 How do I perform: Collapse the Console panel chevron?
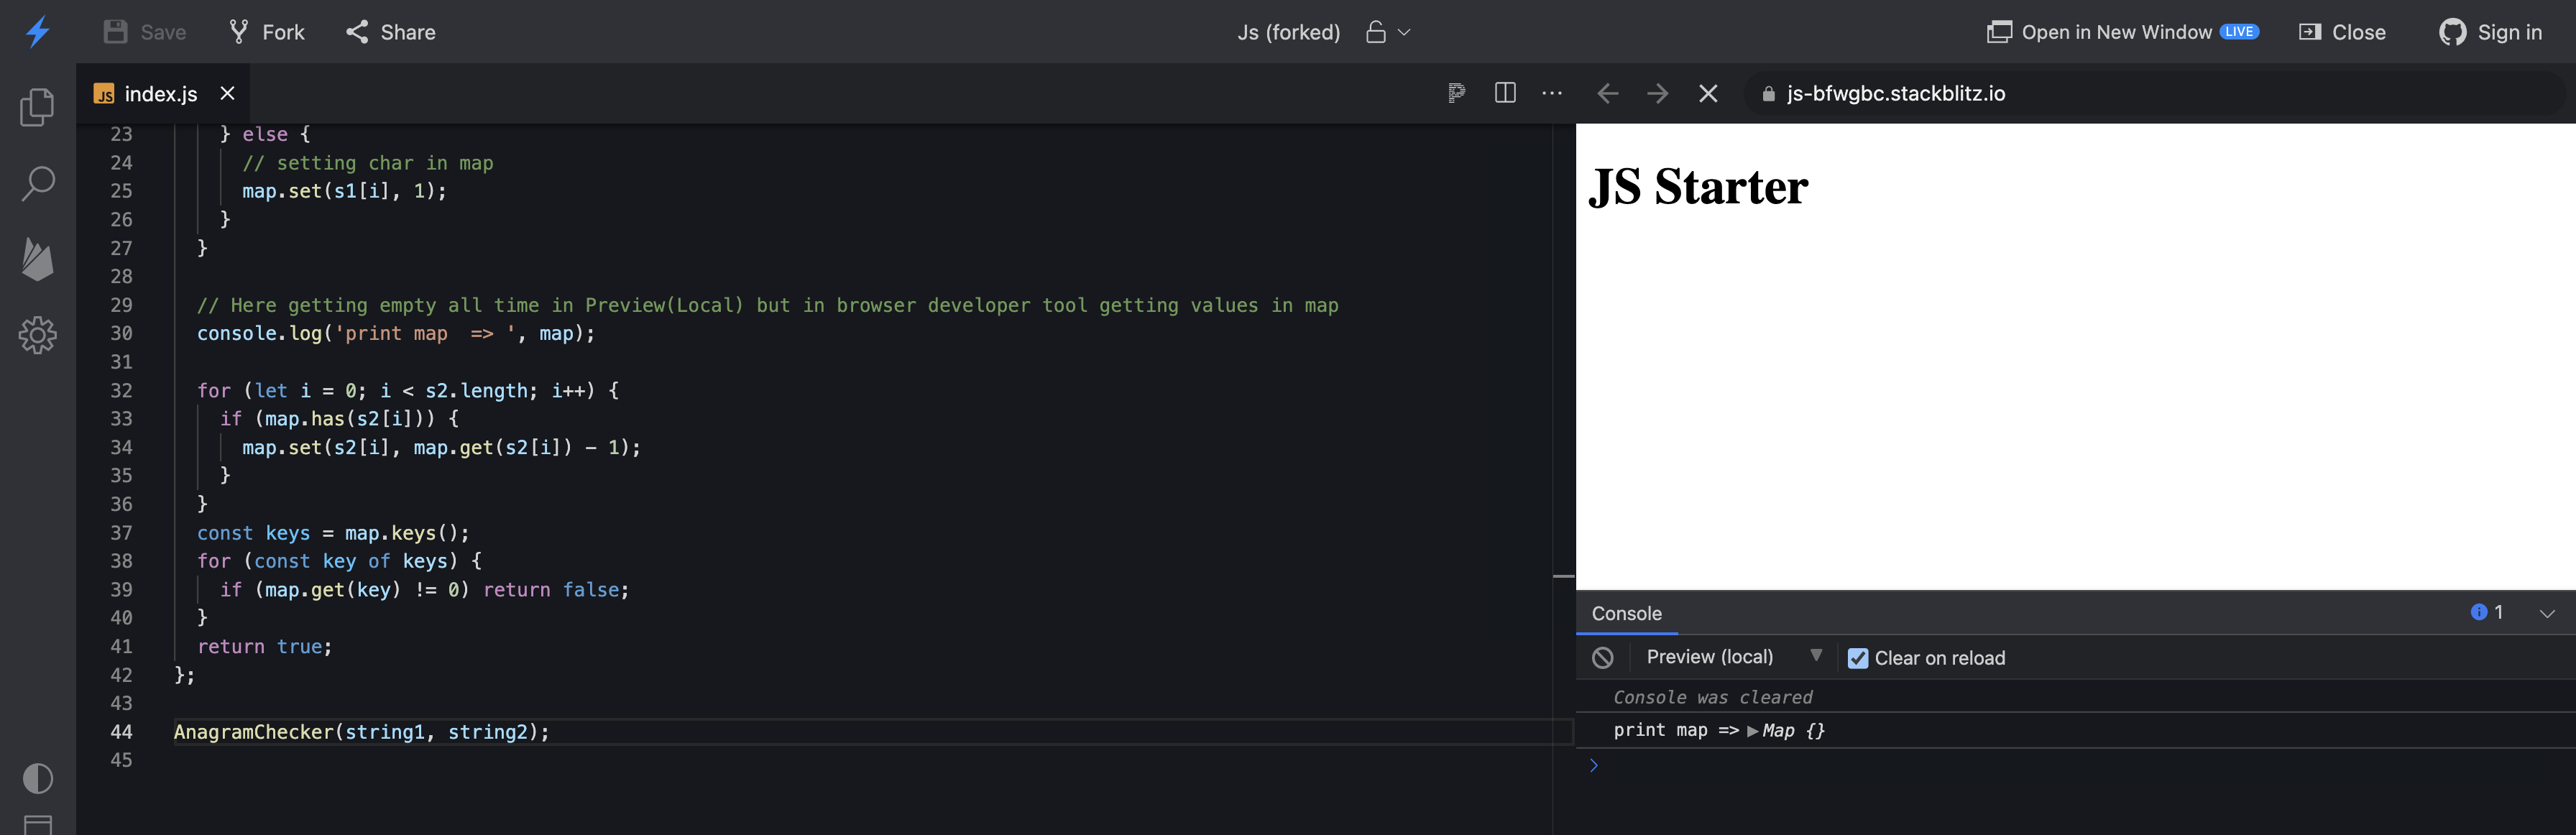(2546, 613)
